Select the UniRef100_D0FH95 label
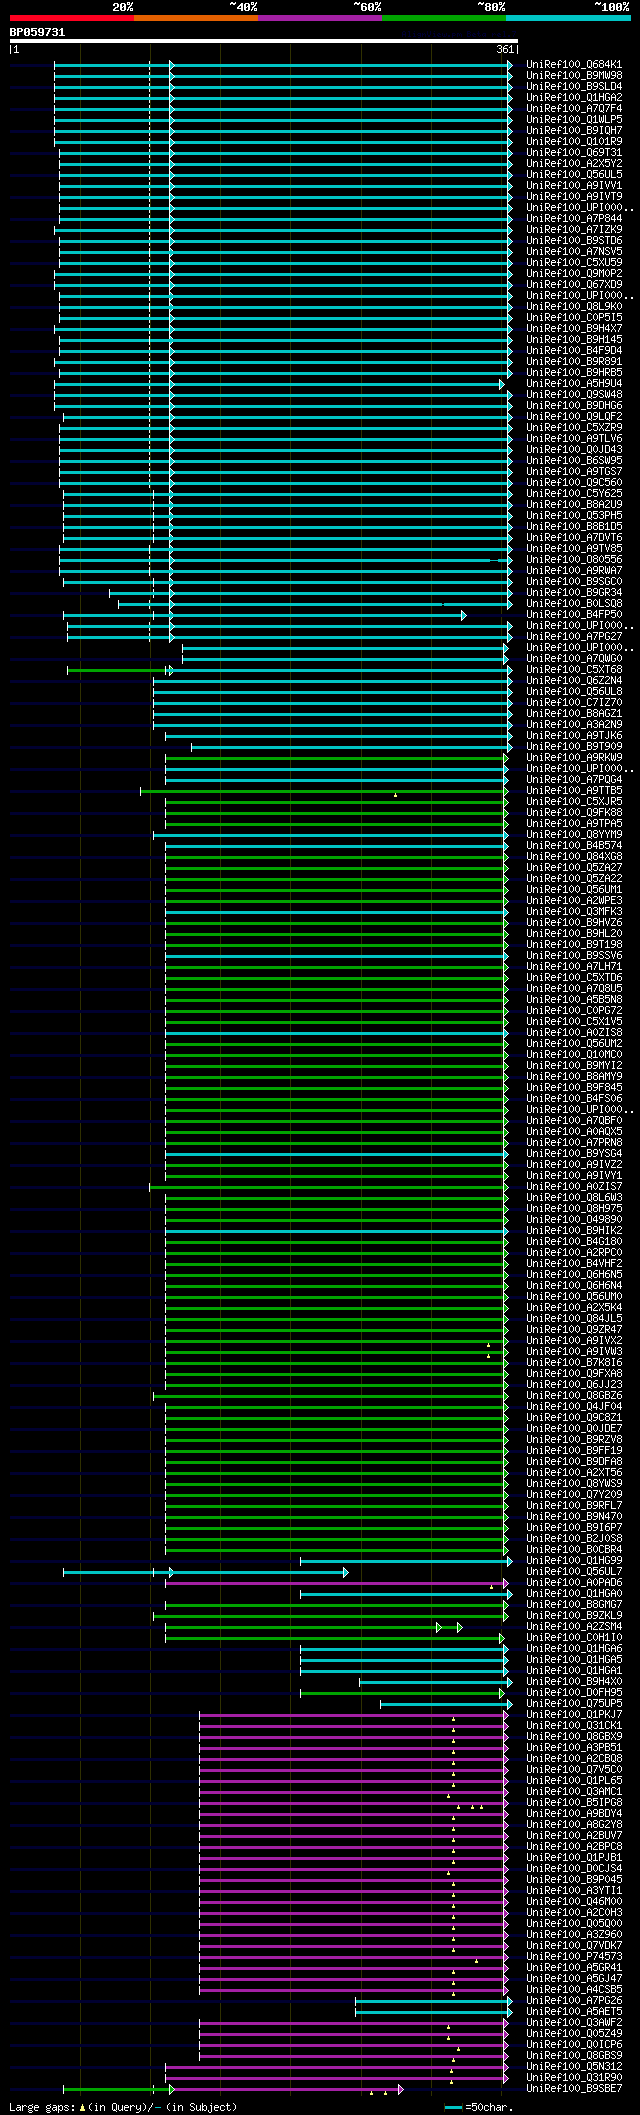The image size is (640, 2115). (x=574, y=1692)
